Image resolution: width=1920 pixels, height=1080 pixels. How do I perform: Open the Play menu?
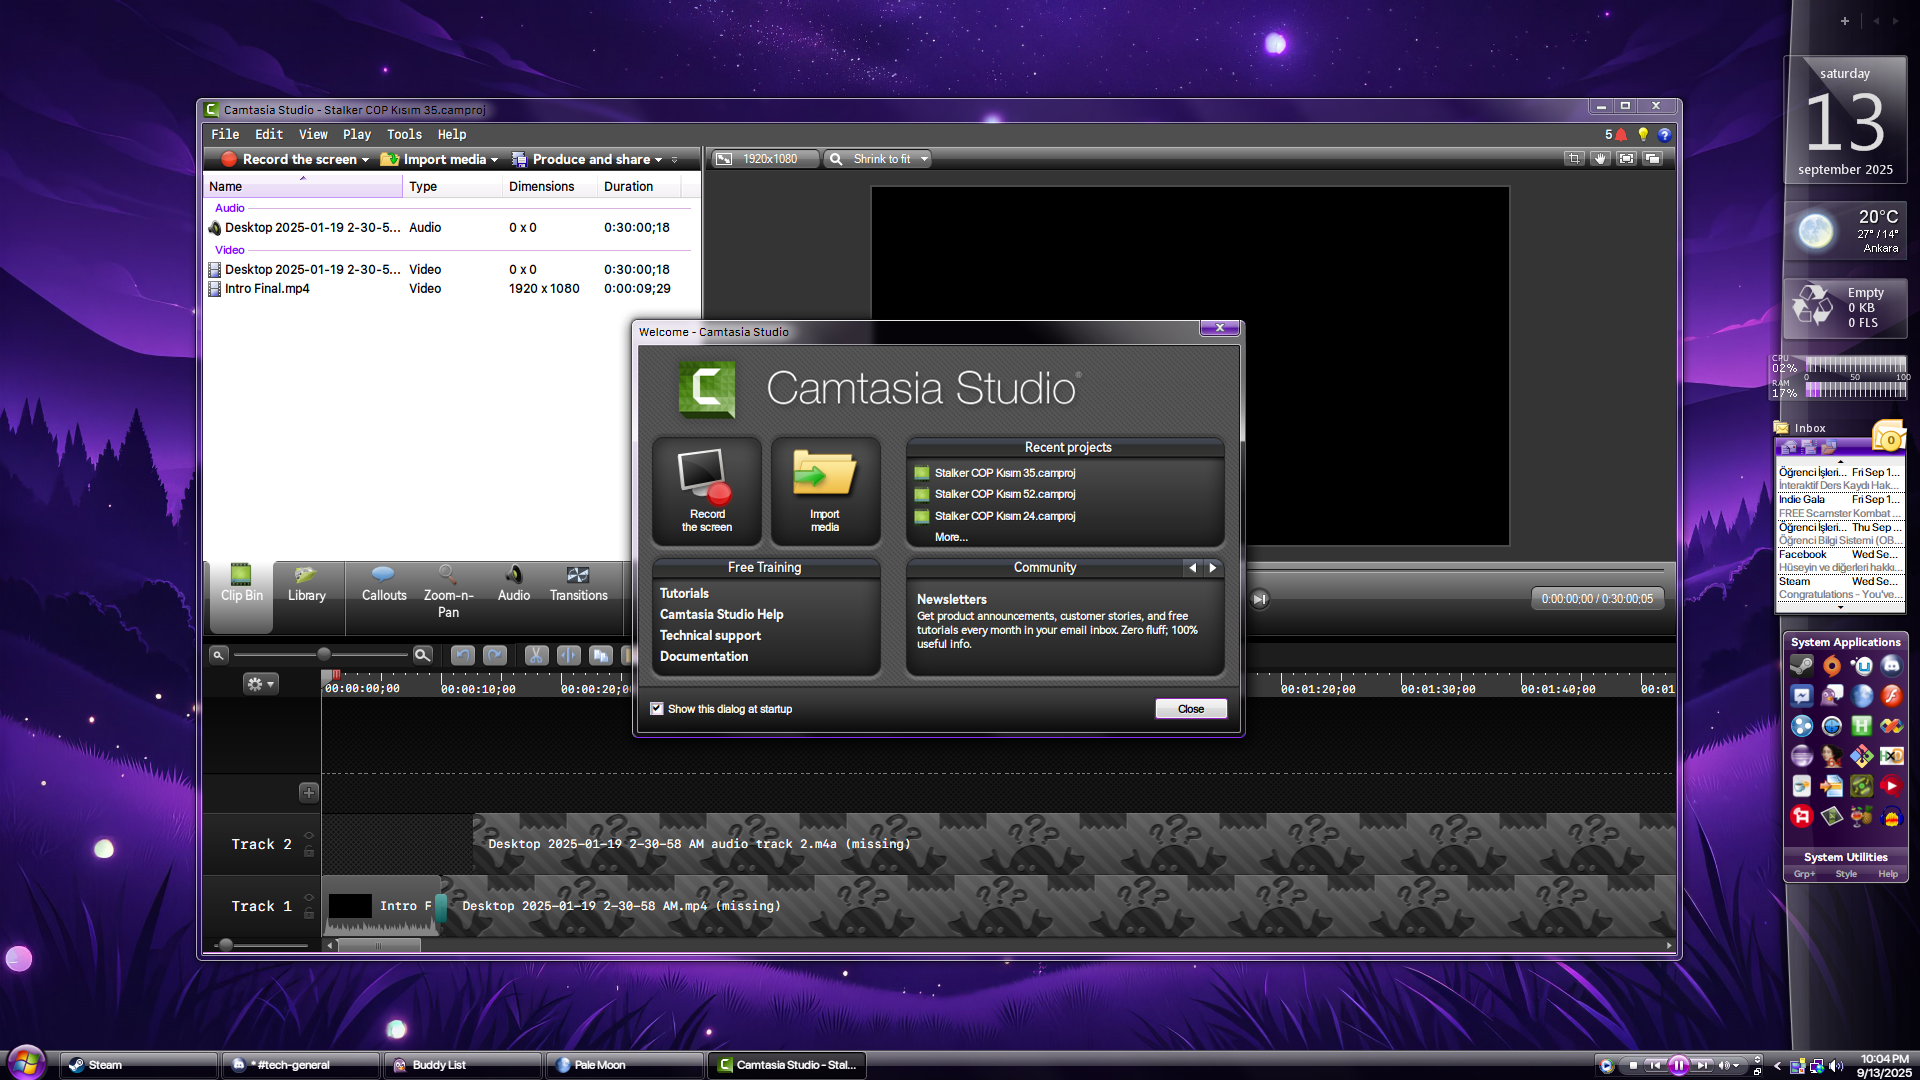[357, 134]
